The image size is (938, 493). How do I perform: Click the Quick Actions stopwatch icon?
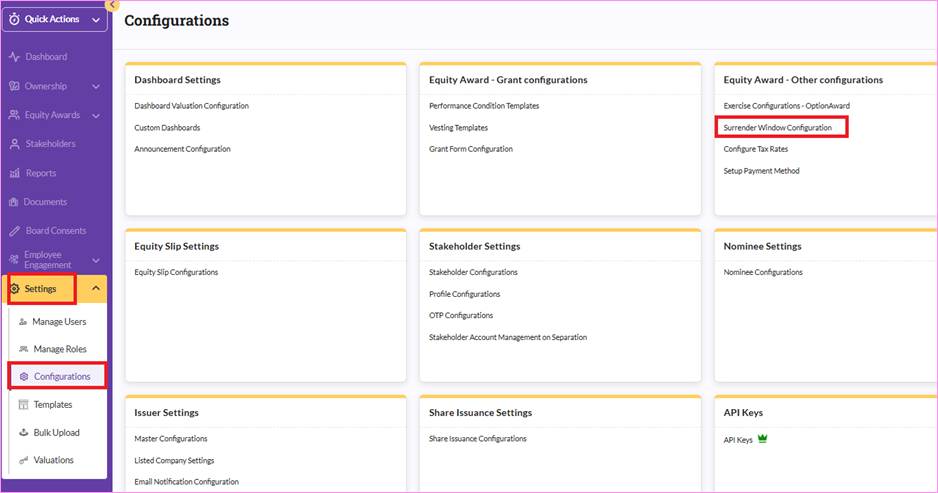coord(14,19)
